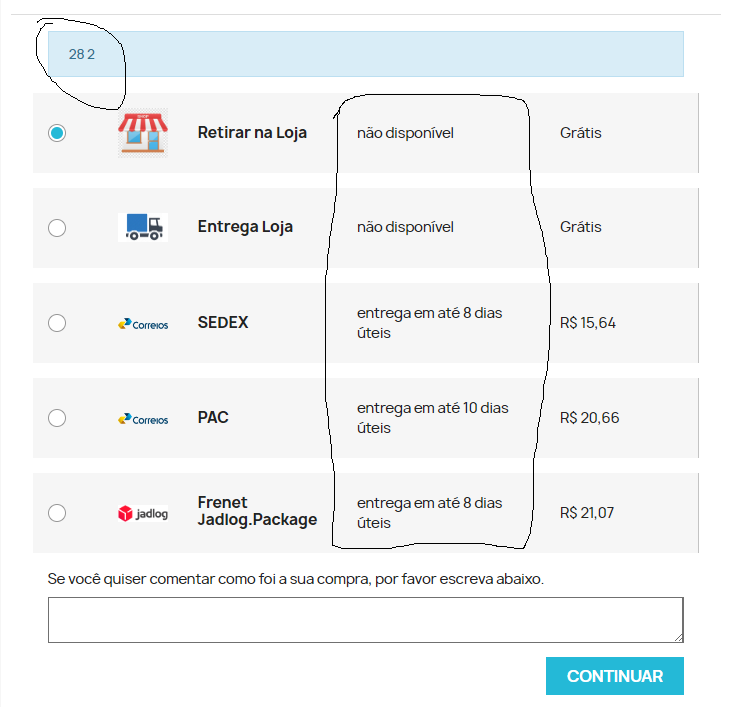Click the Retirar na Loja label
This screenshot has width=730, height=707.
coord(252,133)
